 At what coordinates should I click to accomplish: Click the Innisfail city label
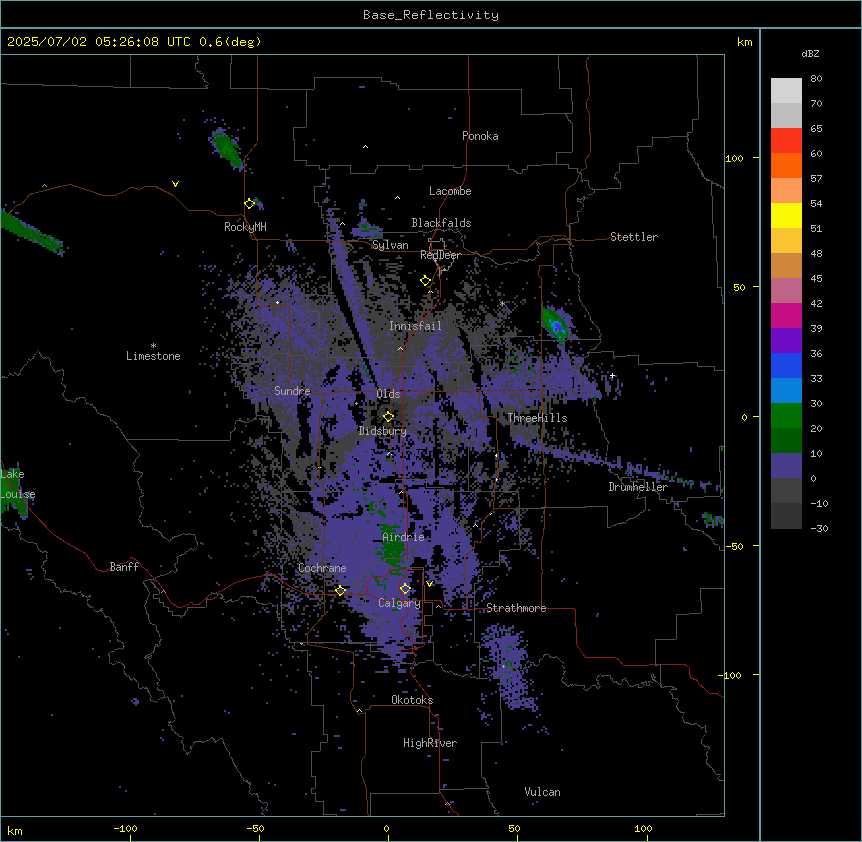coord(415,326)
